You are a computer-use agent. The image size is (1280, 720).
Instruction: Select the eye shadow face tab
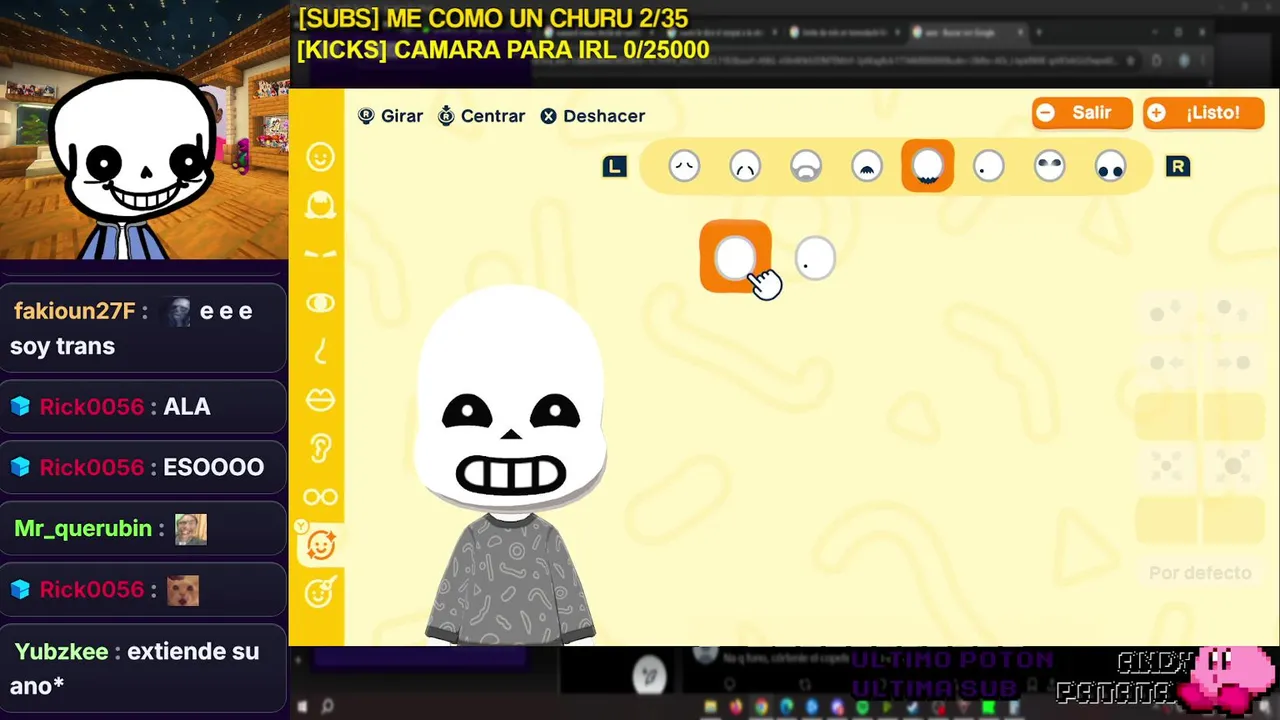click(x=1049, y=166)
